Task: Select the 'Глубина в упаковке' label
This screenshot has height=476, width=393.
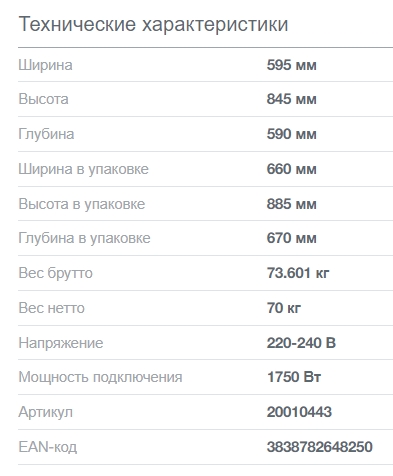Action: [84, 238]
